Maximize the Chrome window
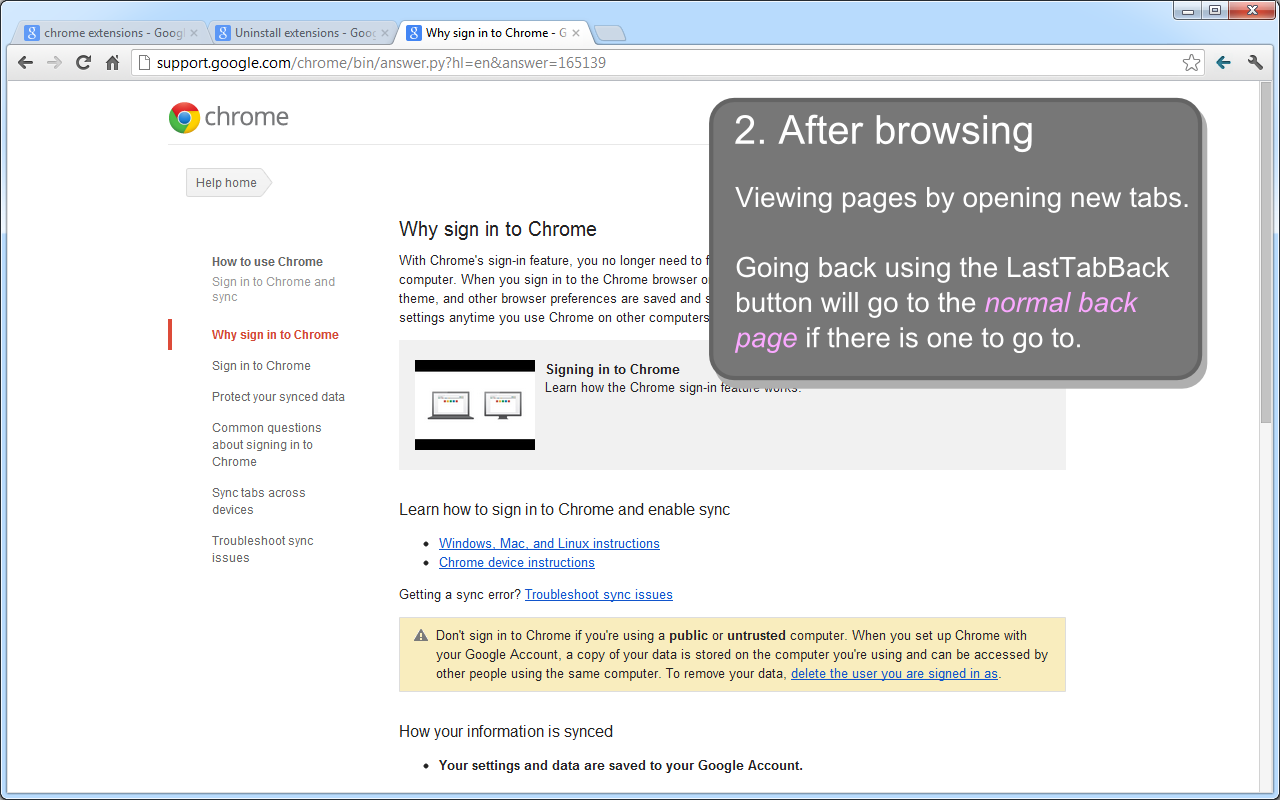The image size is (1280, 800). 1214,10
